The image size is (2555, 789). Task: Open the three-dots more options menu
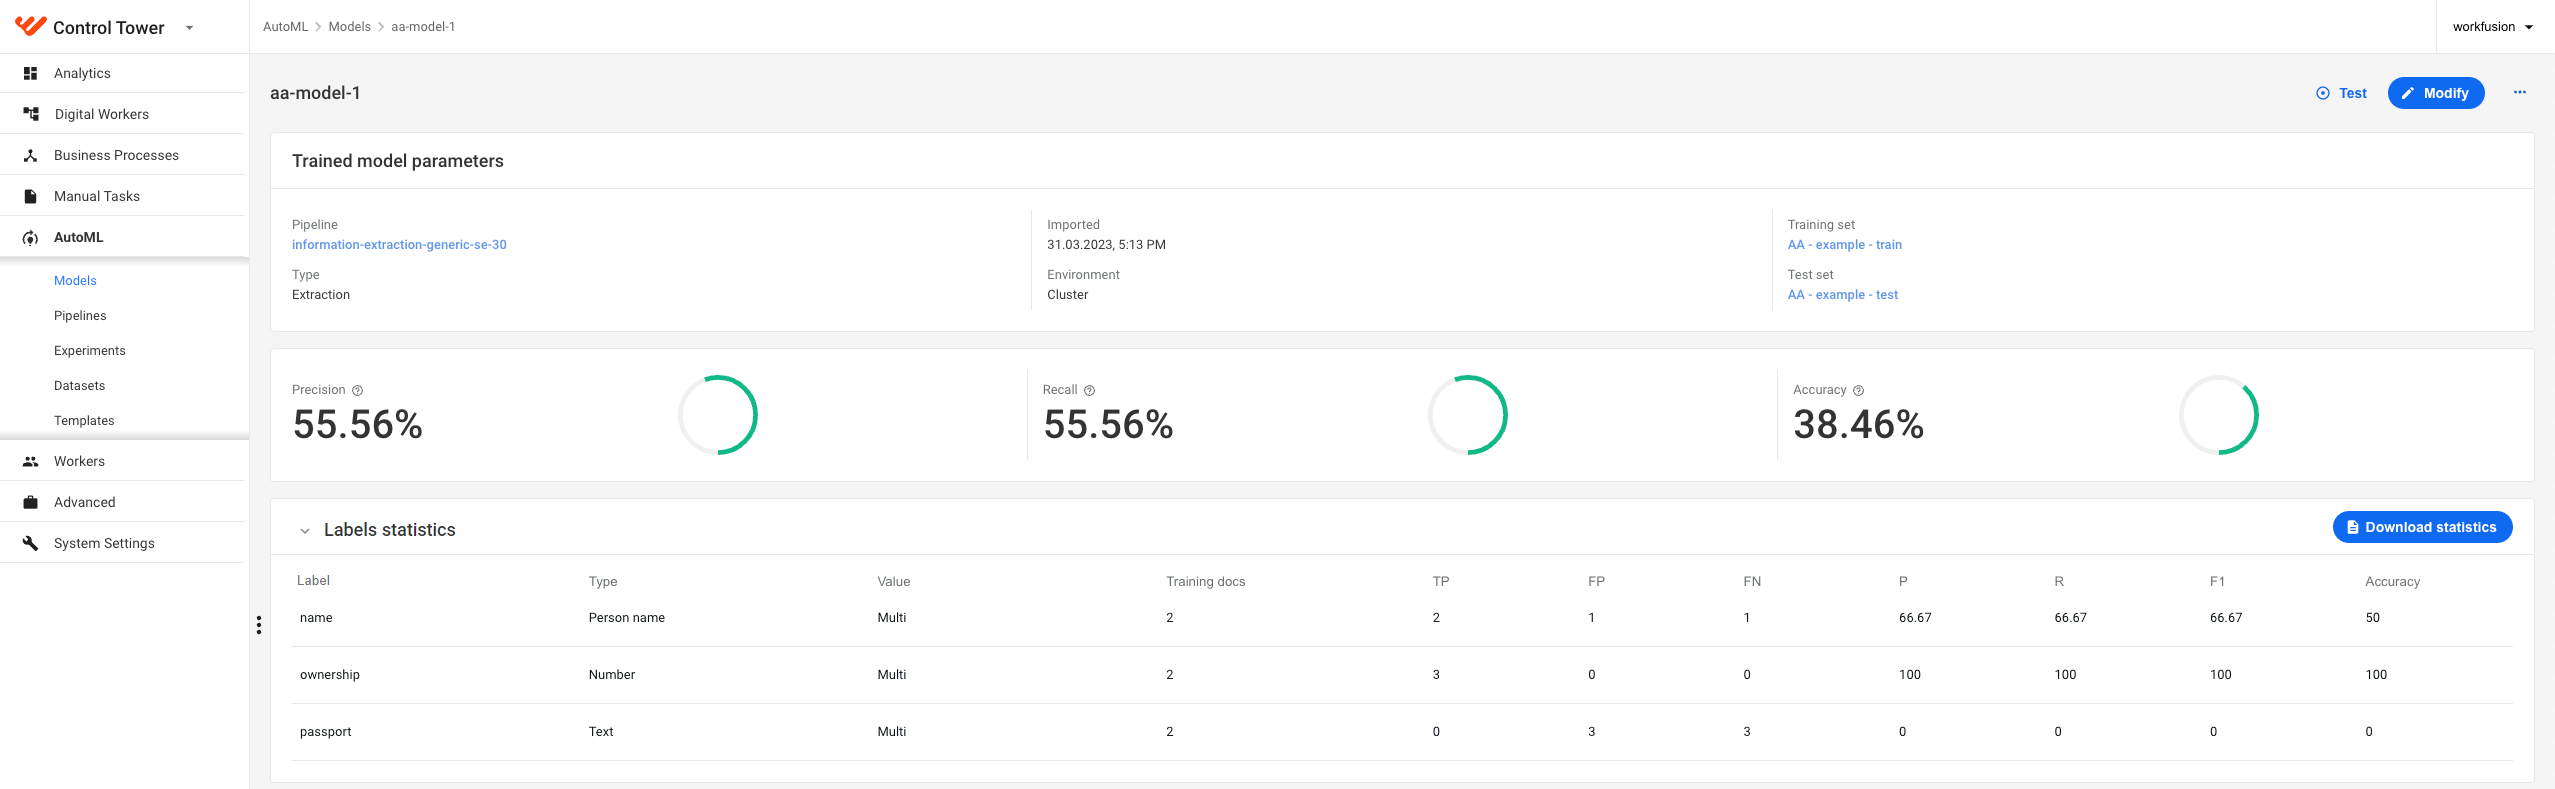pos(2519,92)
